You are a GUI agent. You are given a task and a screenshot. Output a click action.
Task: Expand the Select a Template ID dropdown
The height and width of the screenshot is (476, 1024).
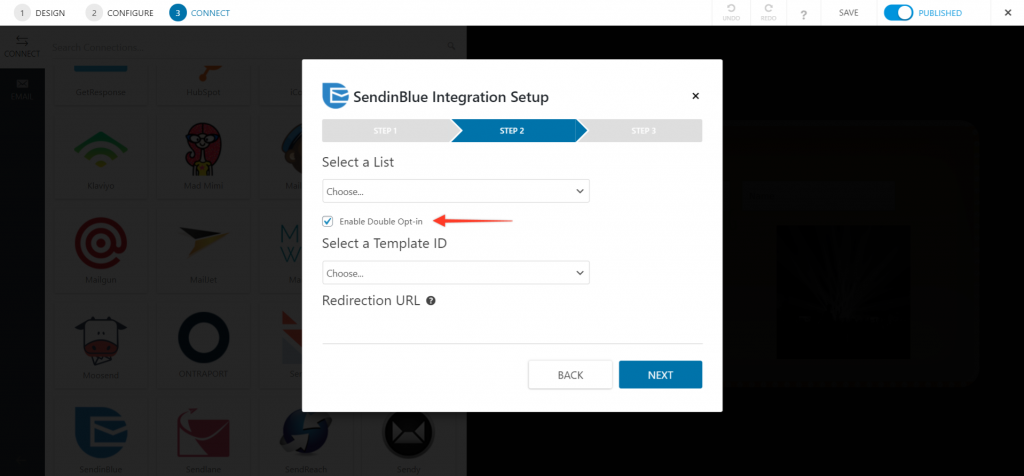click(x=456, y=273)
